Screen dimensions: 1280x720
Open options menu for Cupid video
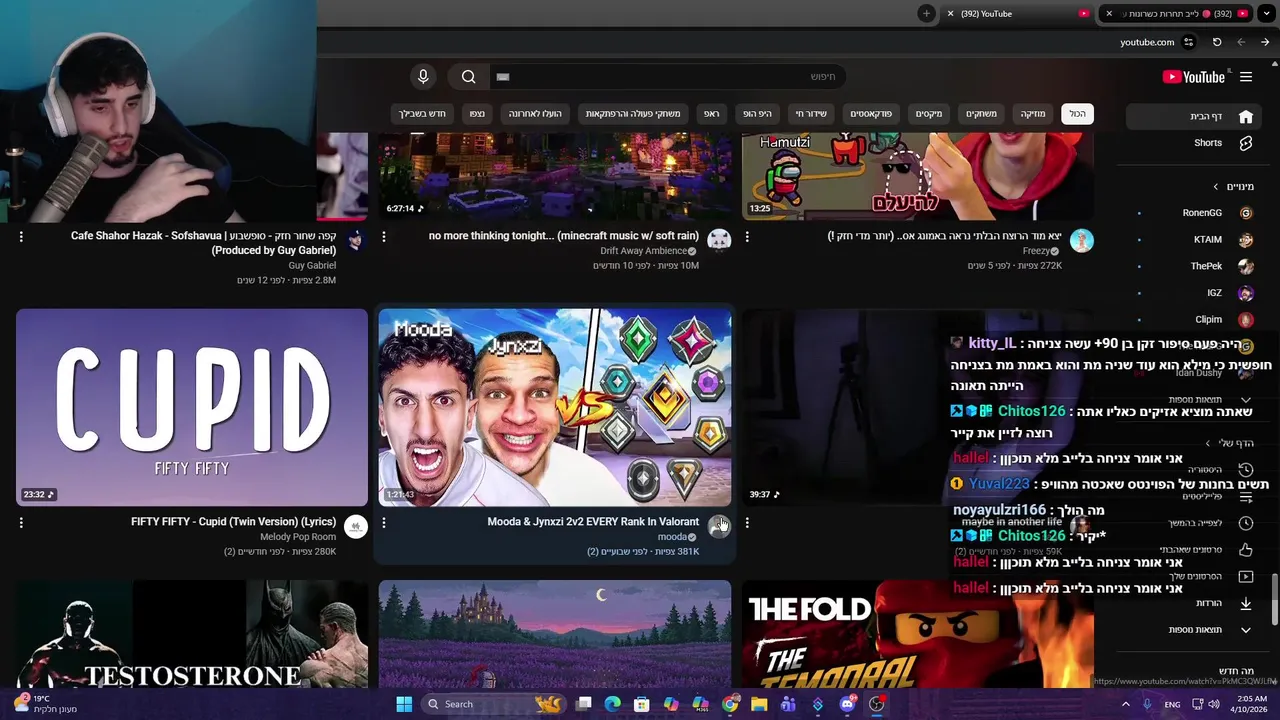(21, 522)
